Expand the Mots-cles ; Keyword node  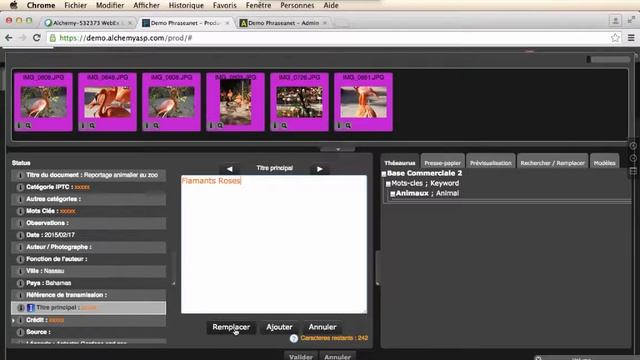pyautogui.click(x=388, y=184)
